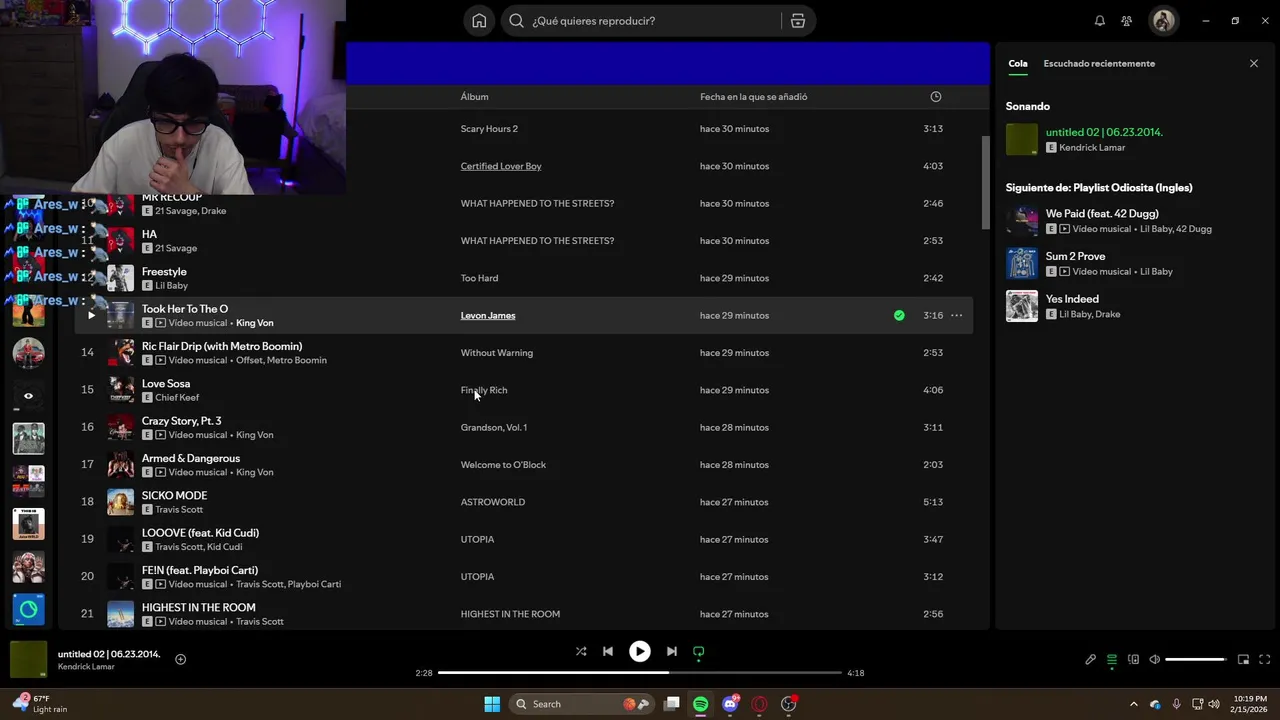Screen dimensions: 1280x720
Task: Play Took Her To The O row button
Action: pyautogui.click(x=91, y=315)
